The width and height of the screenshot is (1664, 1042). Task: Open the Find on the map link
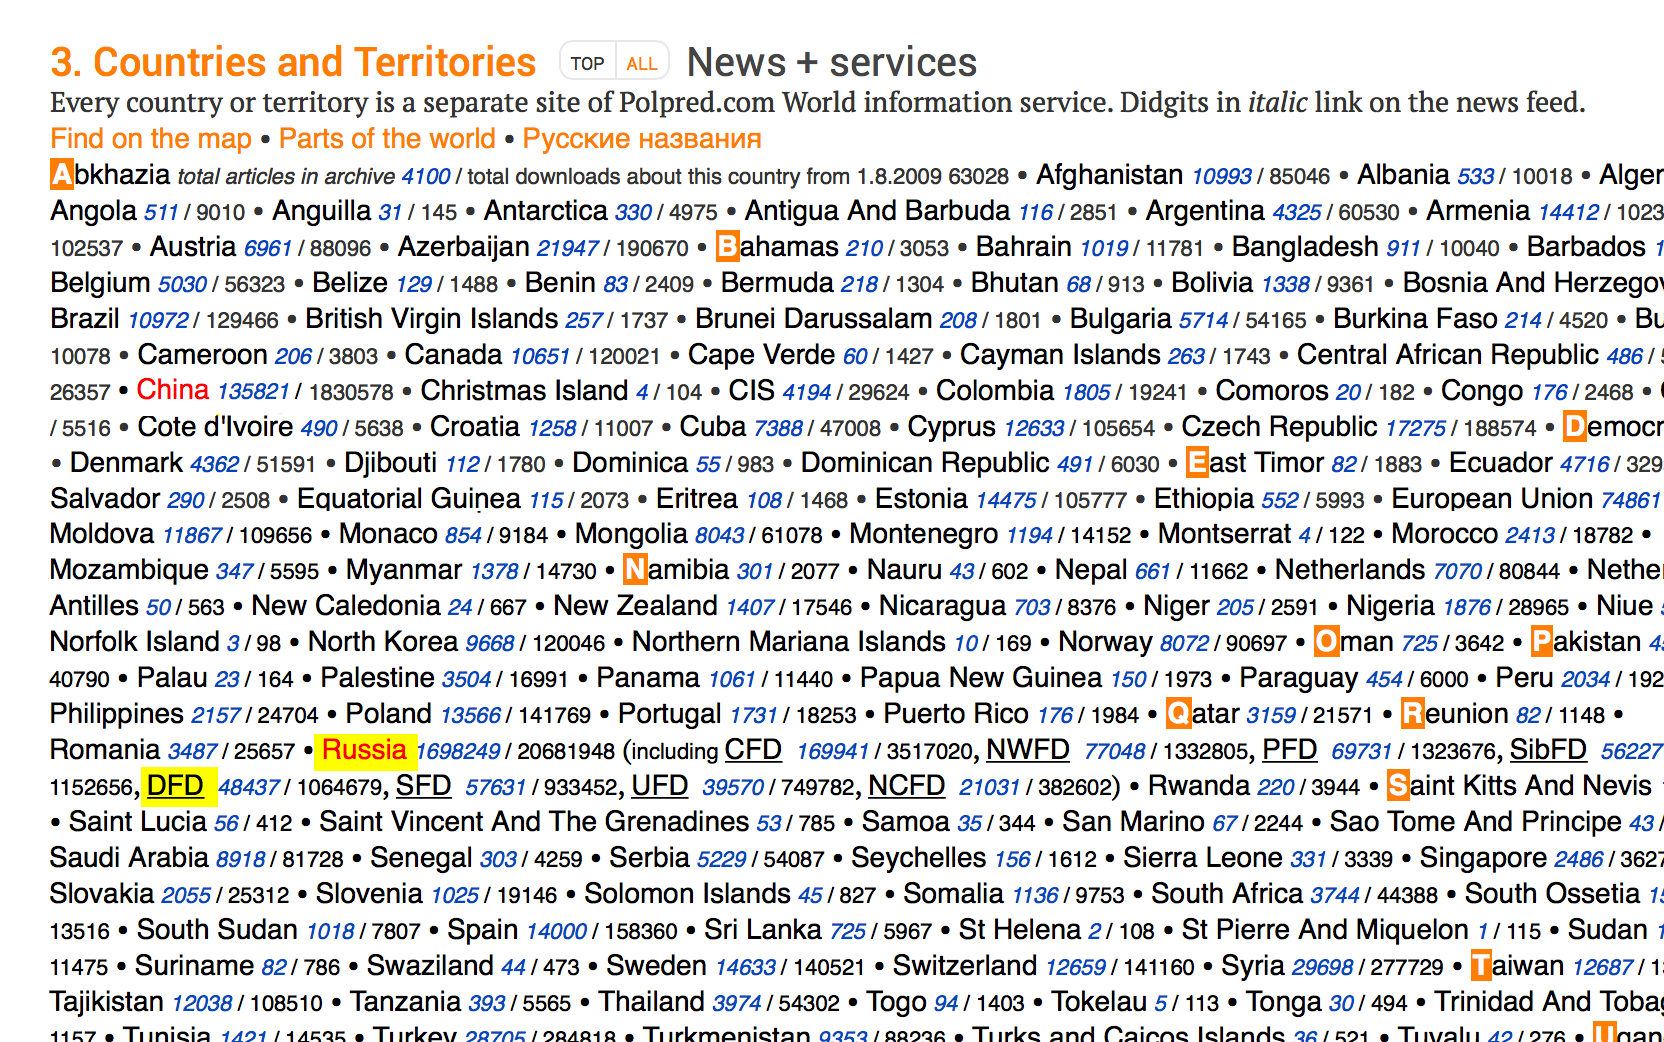151,139
